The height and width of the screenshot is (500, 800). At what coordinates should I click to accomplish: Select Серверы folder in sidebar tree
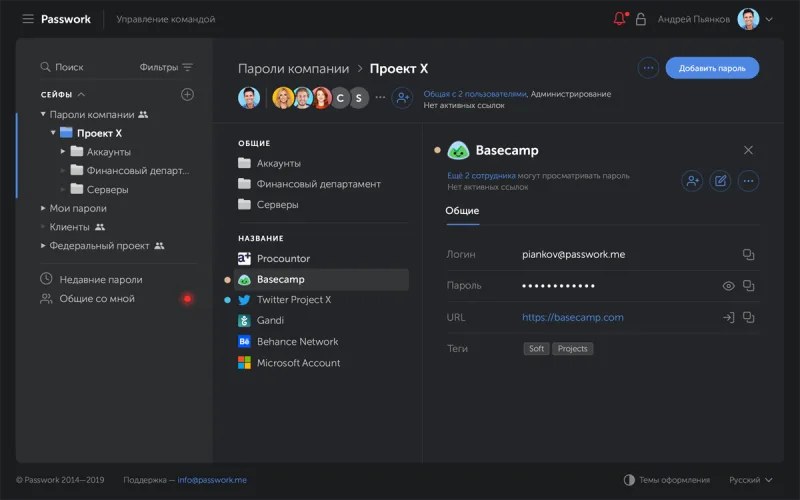tap(107, 189)
